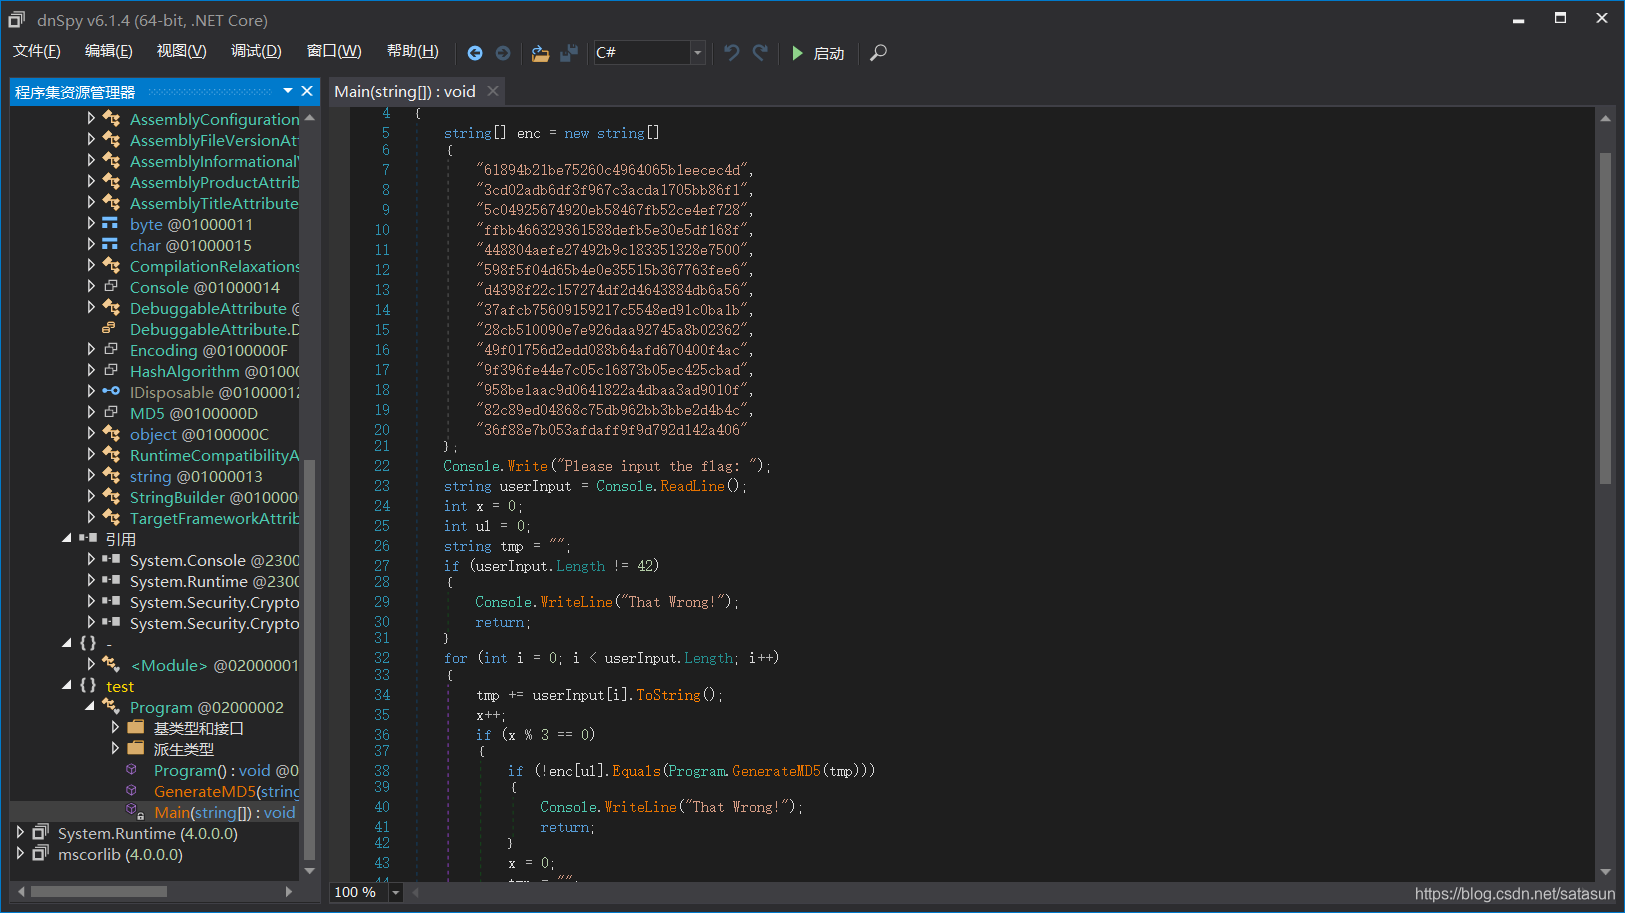Screen dimensions: 1625x913
Task: Select AssemblyTitleAttribute in the tree
Action: click(x=214, y=203)
